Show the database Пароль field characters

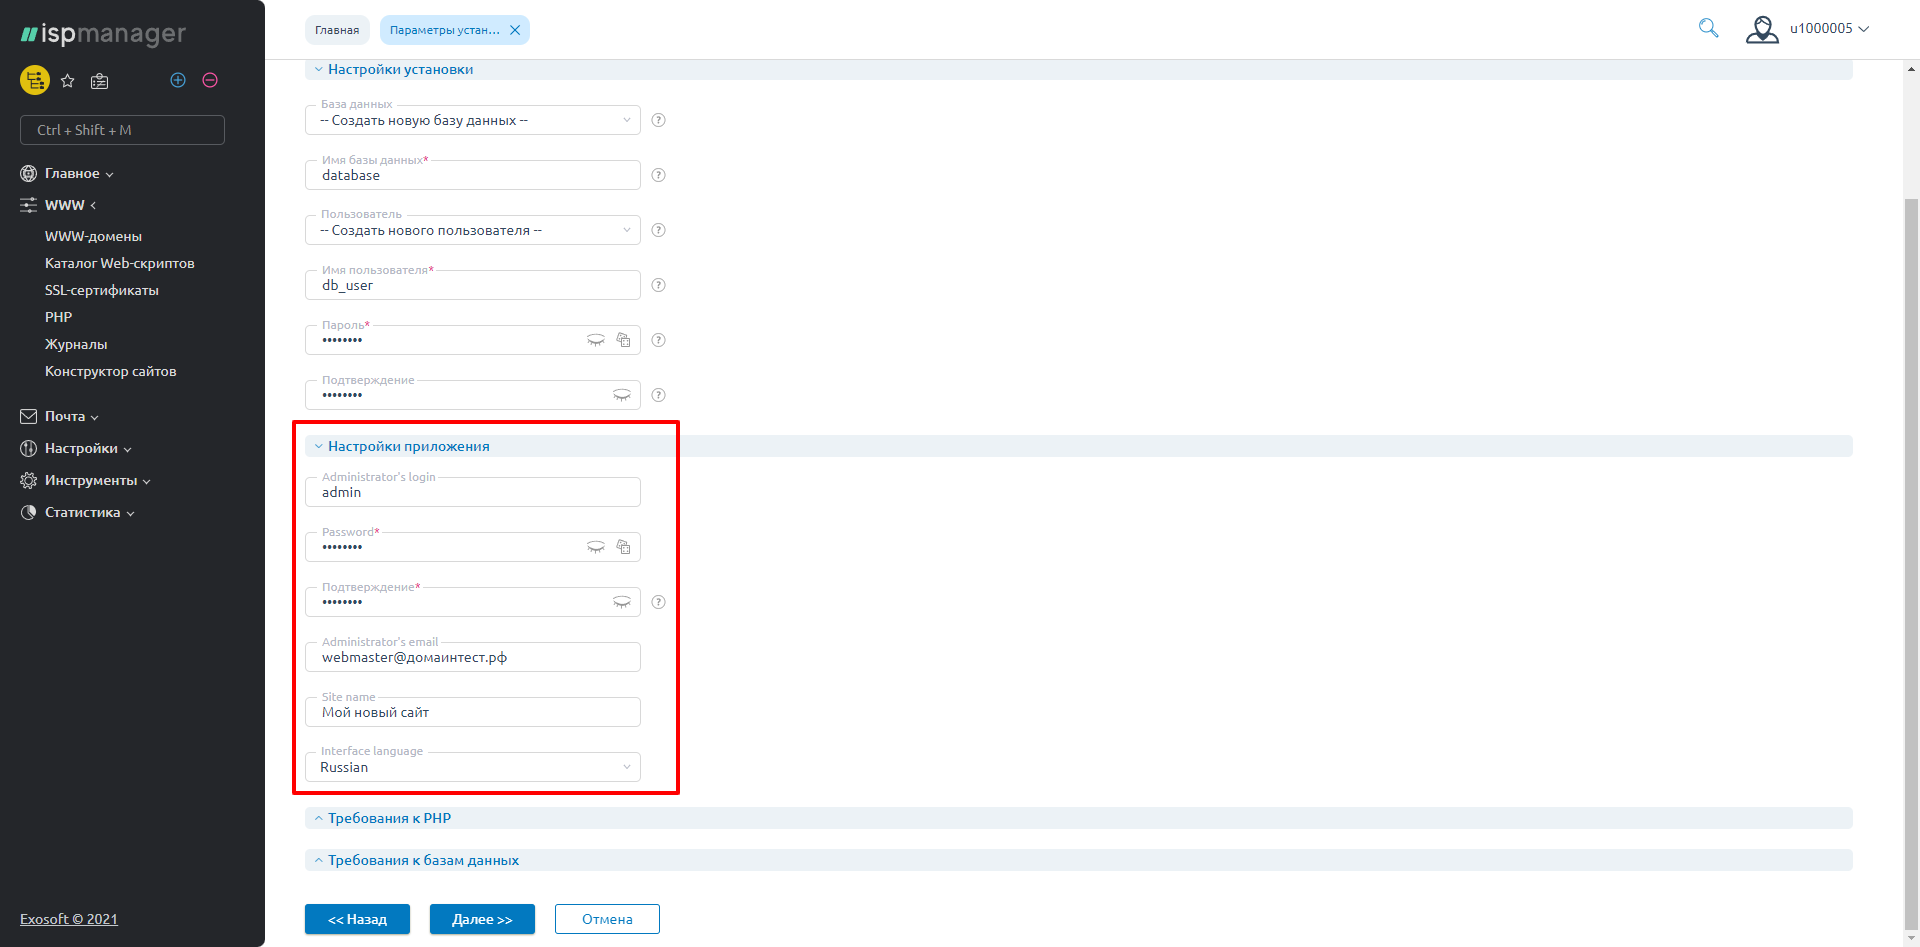[596, 340]
